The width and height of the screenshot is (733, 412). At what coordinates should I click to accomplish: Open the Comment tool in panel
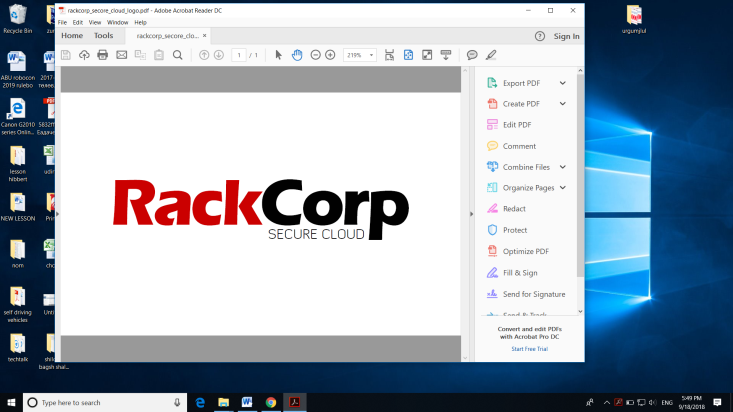tap(519, 146)
